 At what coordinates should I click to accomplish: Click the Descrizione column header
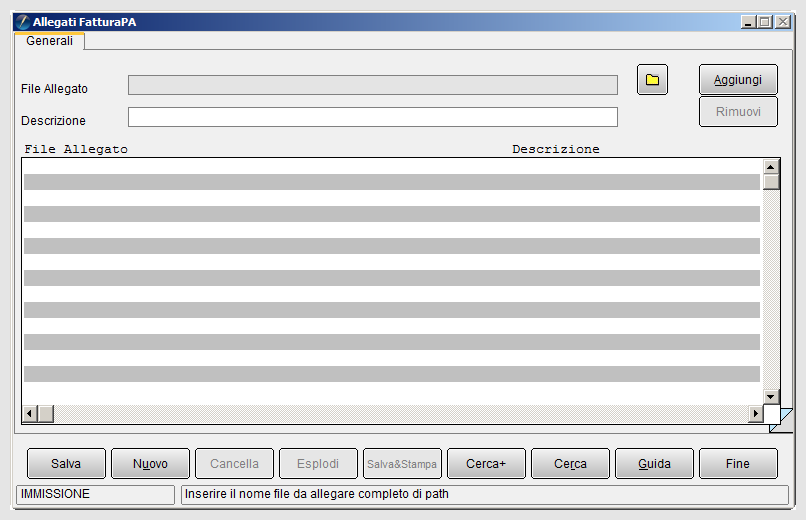[556, 150]
